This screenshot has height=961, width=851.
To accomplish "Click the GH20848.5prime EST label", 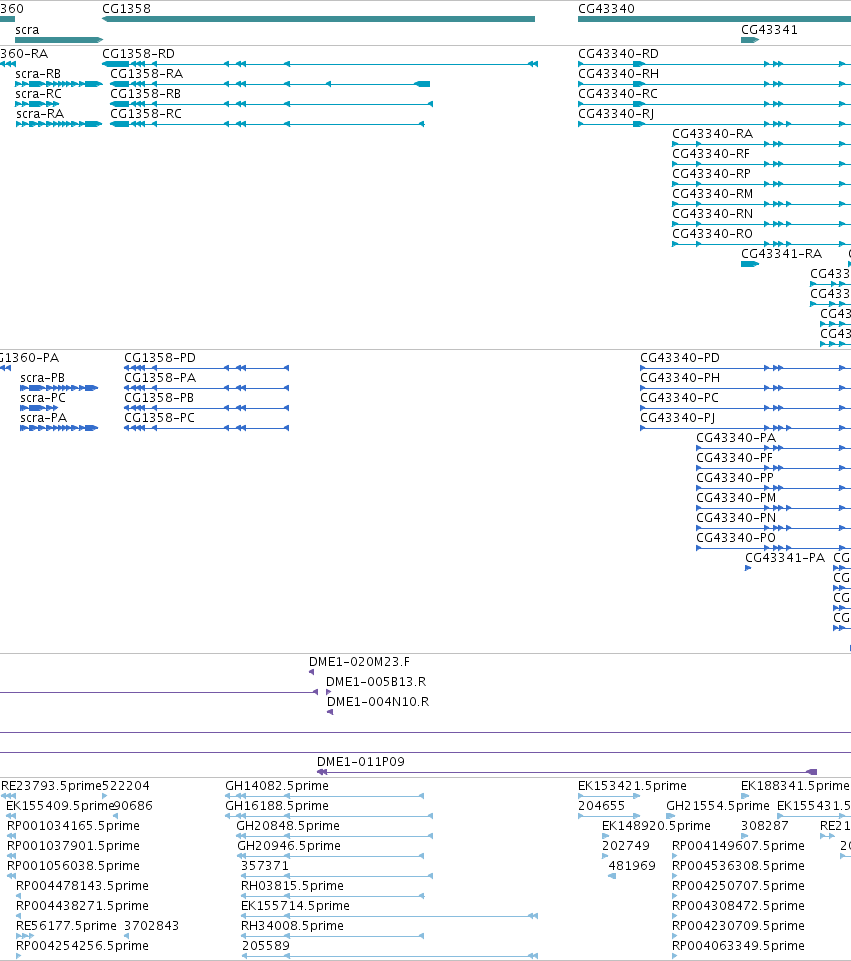I will (288, 826).
